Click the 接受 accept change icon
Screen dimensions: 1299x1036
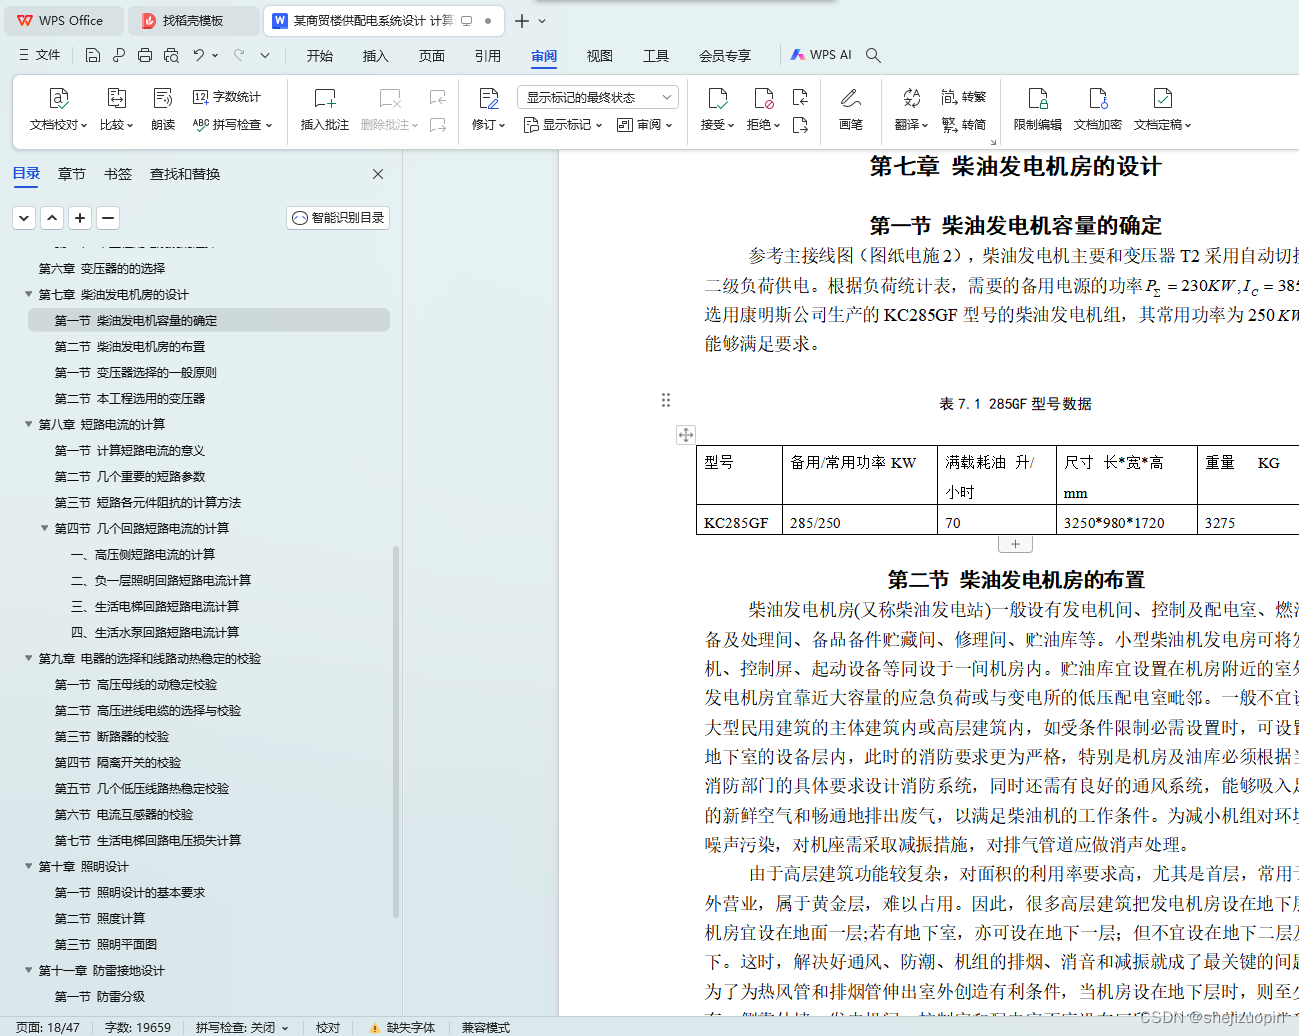(717, 98)
